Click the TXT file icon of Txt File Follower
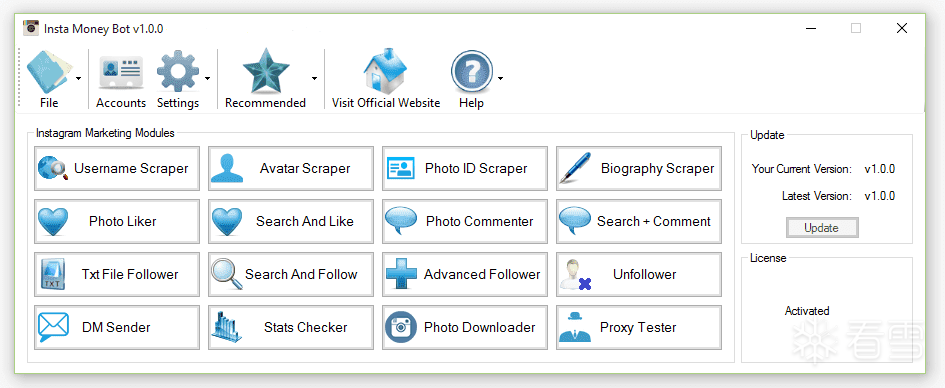 (x=53, y=275)
